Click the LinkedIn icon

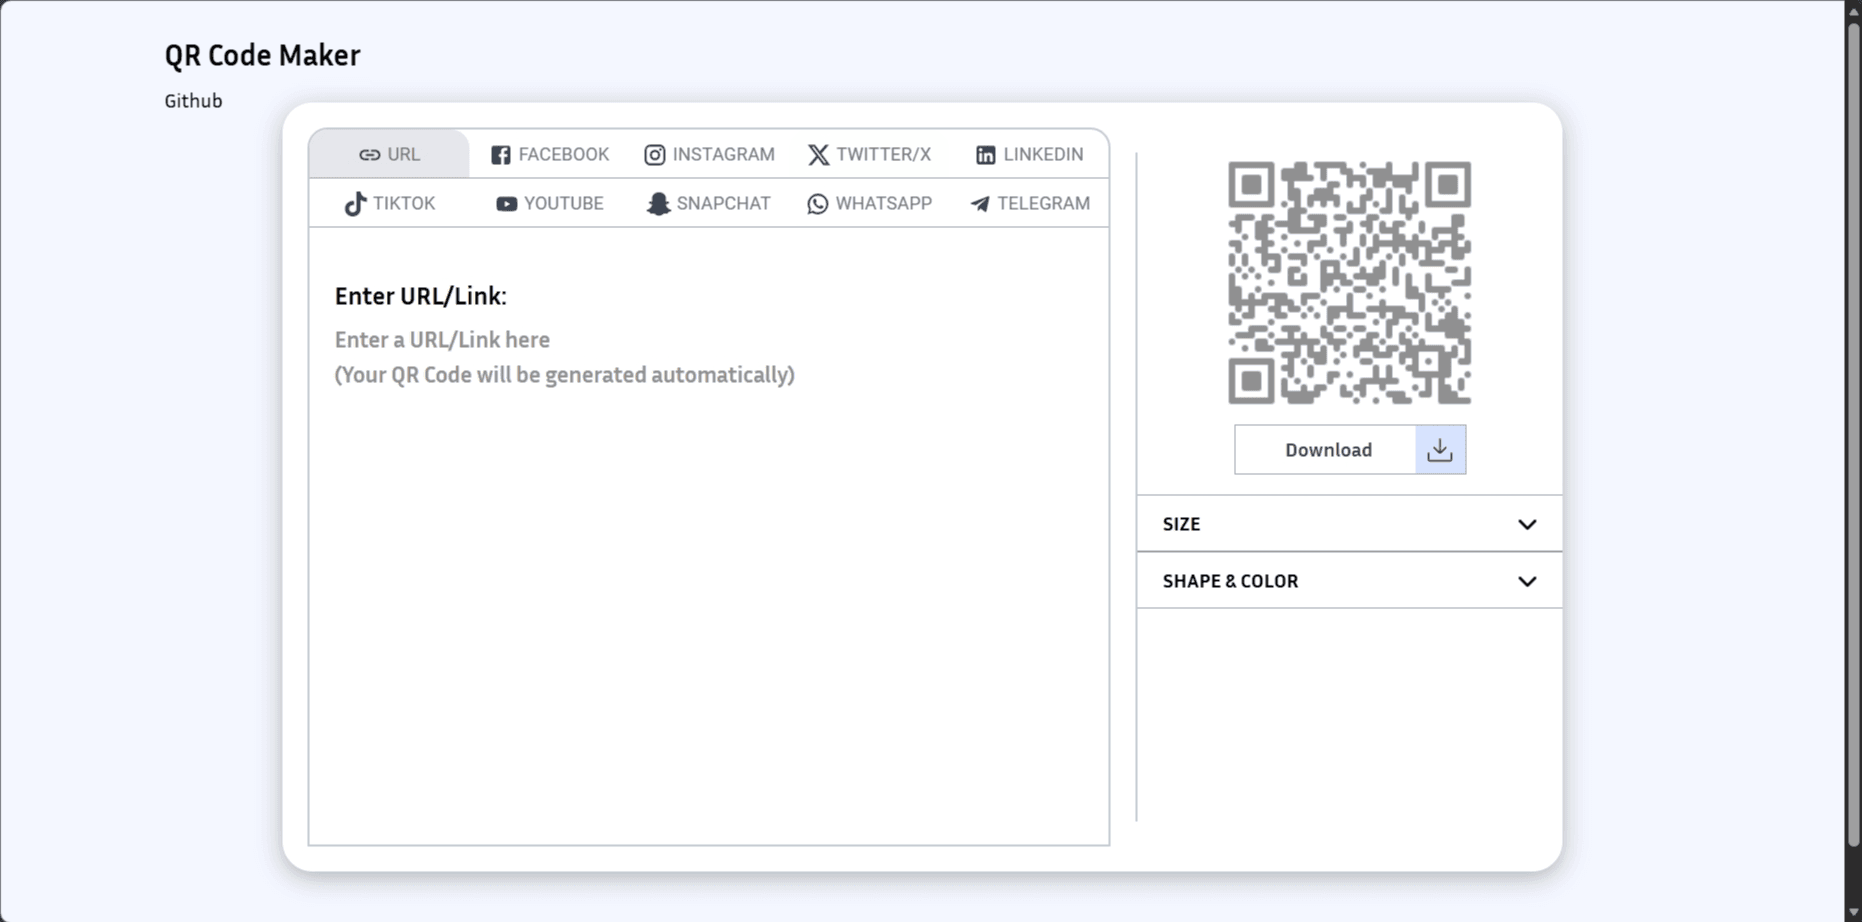tap(984, 154)
